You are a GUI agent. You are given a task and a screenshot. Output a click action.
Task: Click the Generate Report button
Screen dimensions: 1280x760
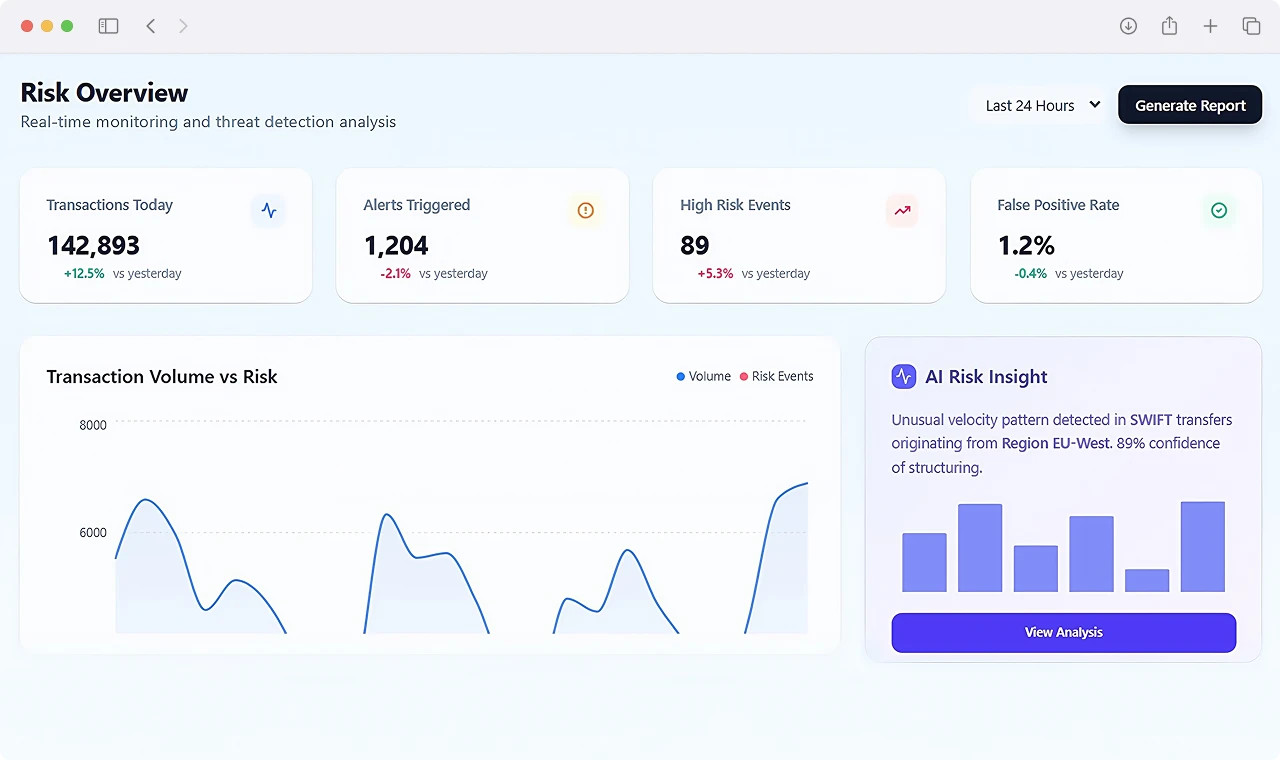pyautogui.click(x=1190, y=105)
